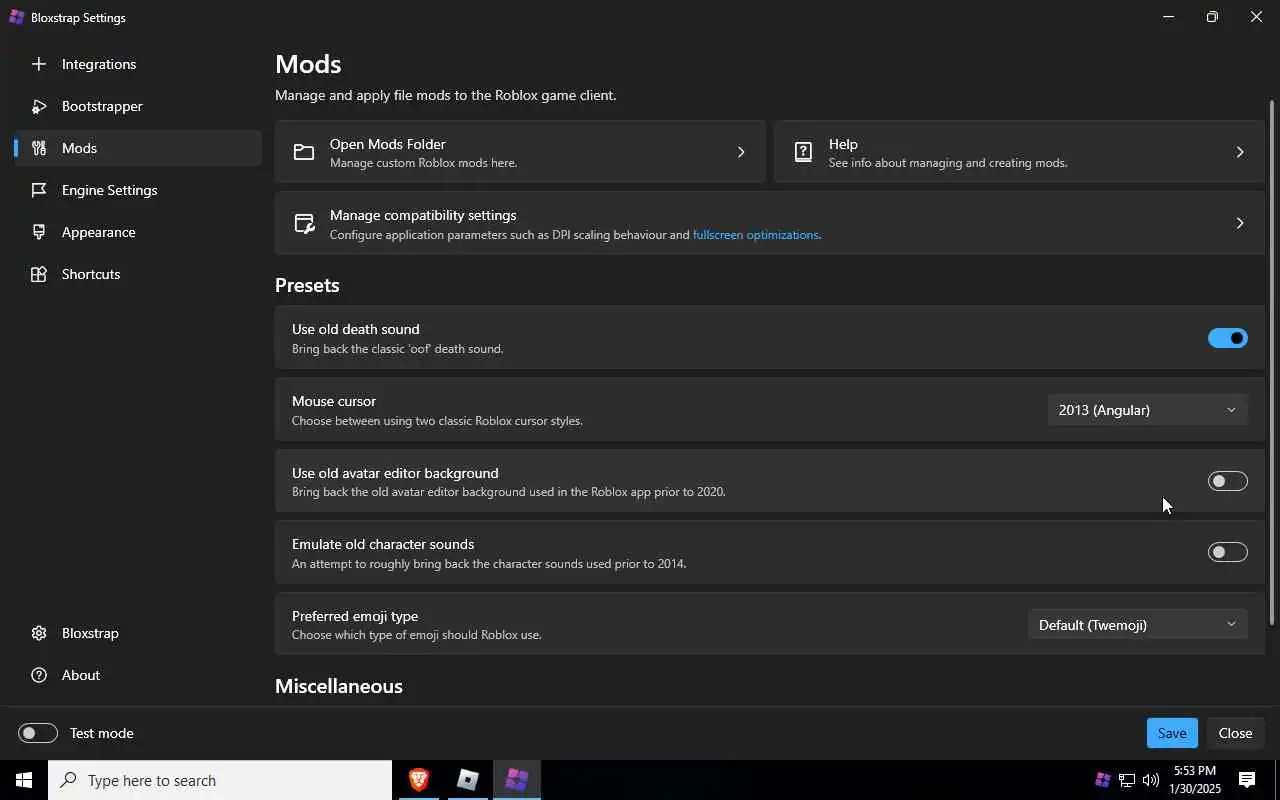Click the Help card question icon
The height and width of the screenshot is (800, 1280).
[803, 152]
